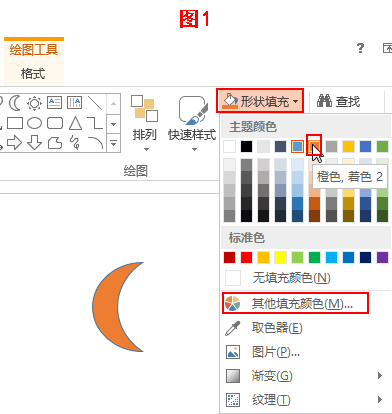
Task: Click the color wheel icon beside 其他填充颜色
Action: click(x=232, y=303)
